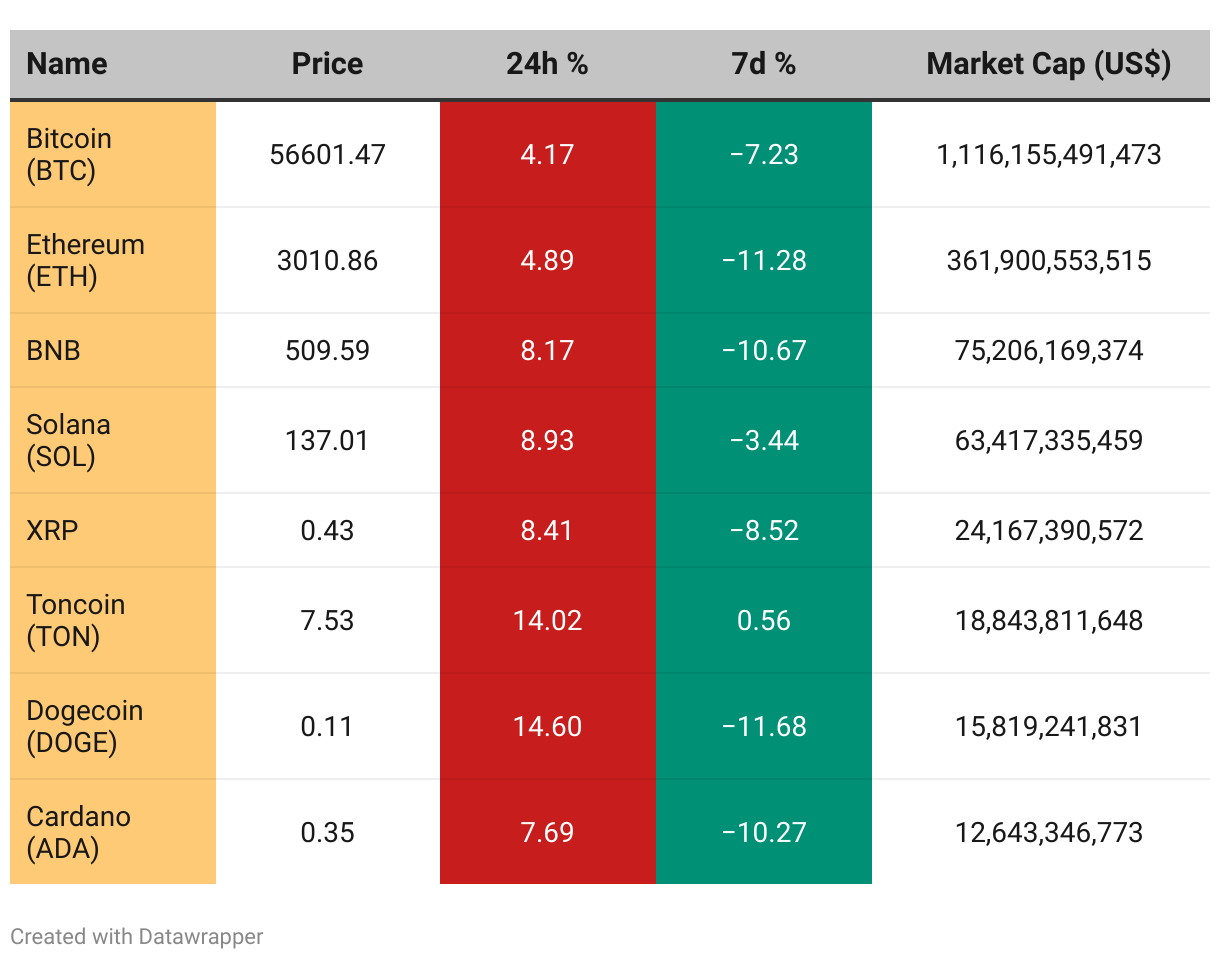Click the Cardano (ADA) name cell

(x=79, y=832)
